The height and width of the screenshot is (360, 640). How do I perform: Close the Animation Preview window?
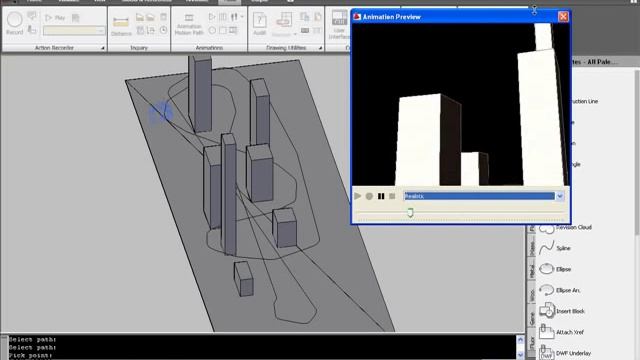coord(563,16)
